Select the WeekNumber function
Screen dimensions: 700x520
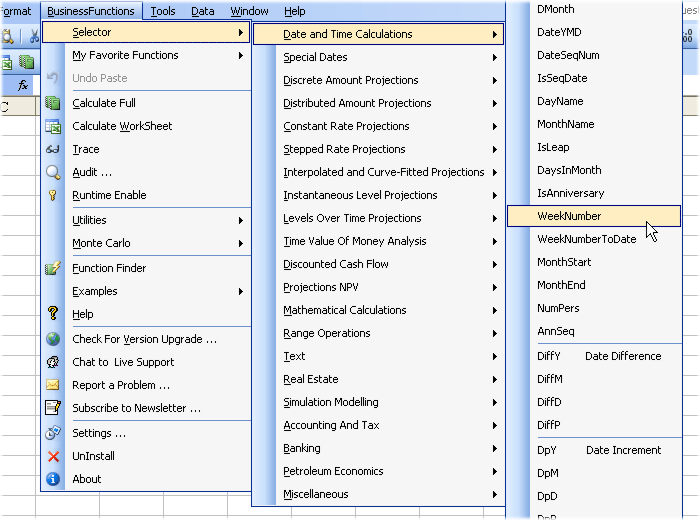594,216
